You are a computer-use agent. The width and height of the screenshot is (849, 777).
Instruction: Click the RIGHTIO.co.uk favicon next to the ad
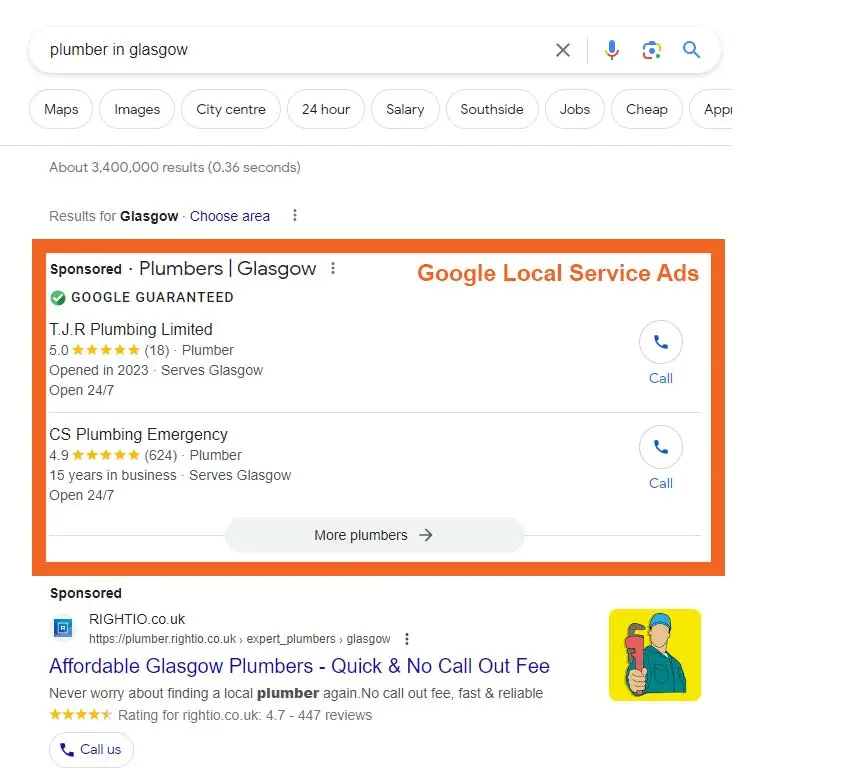click(x=62, y=627)
